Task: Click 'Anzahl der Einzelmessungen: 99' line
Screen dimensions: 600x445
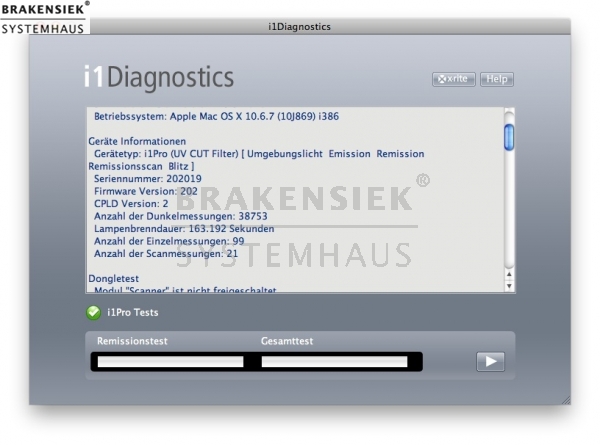Action: pos(169,241)
